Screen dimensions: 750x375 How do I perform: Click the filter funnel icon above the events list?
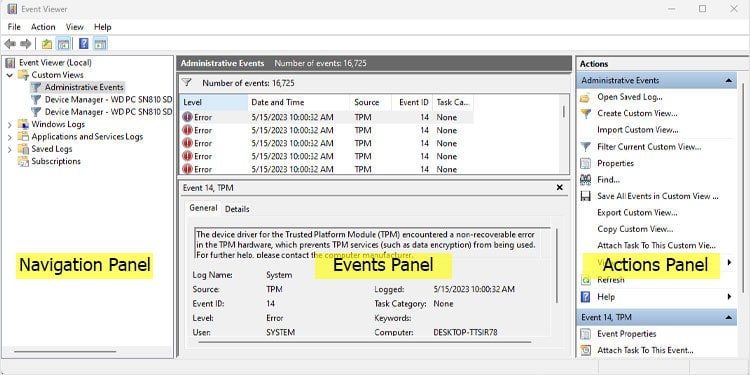pyautogui.click(x=187, y=83)
